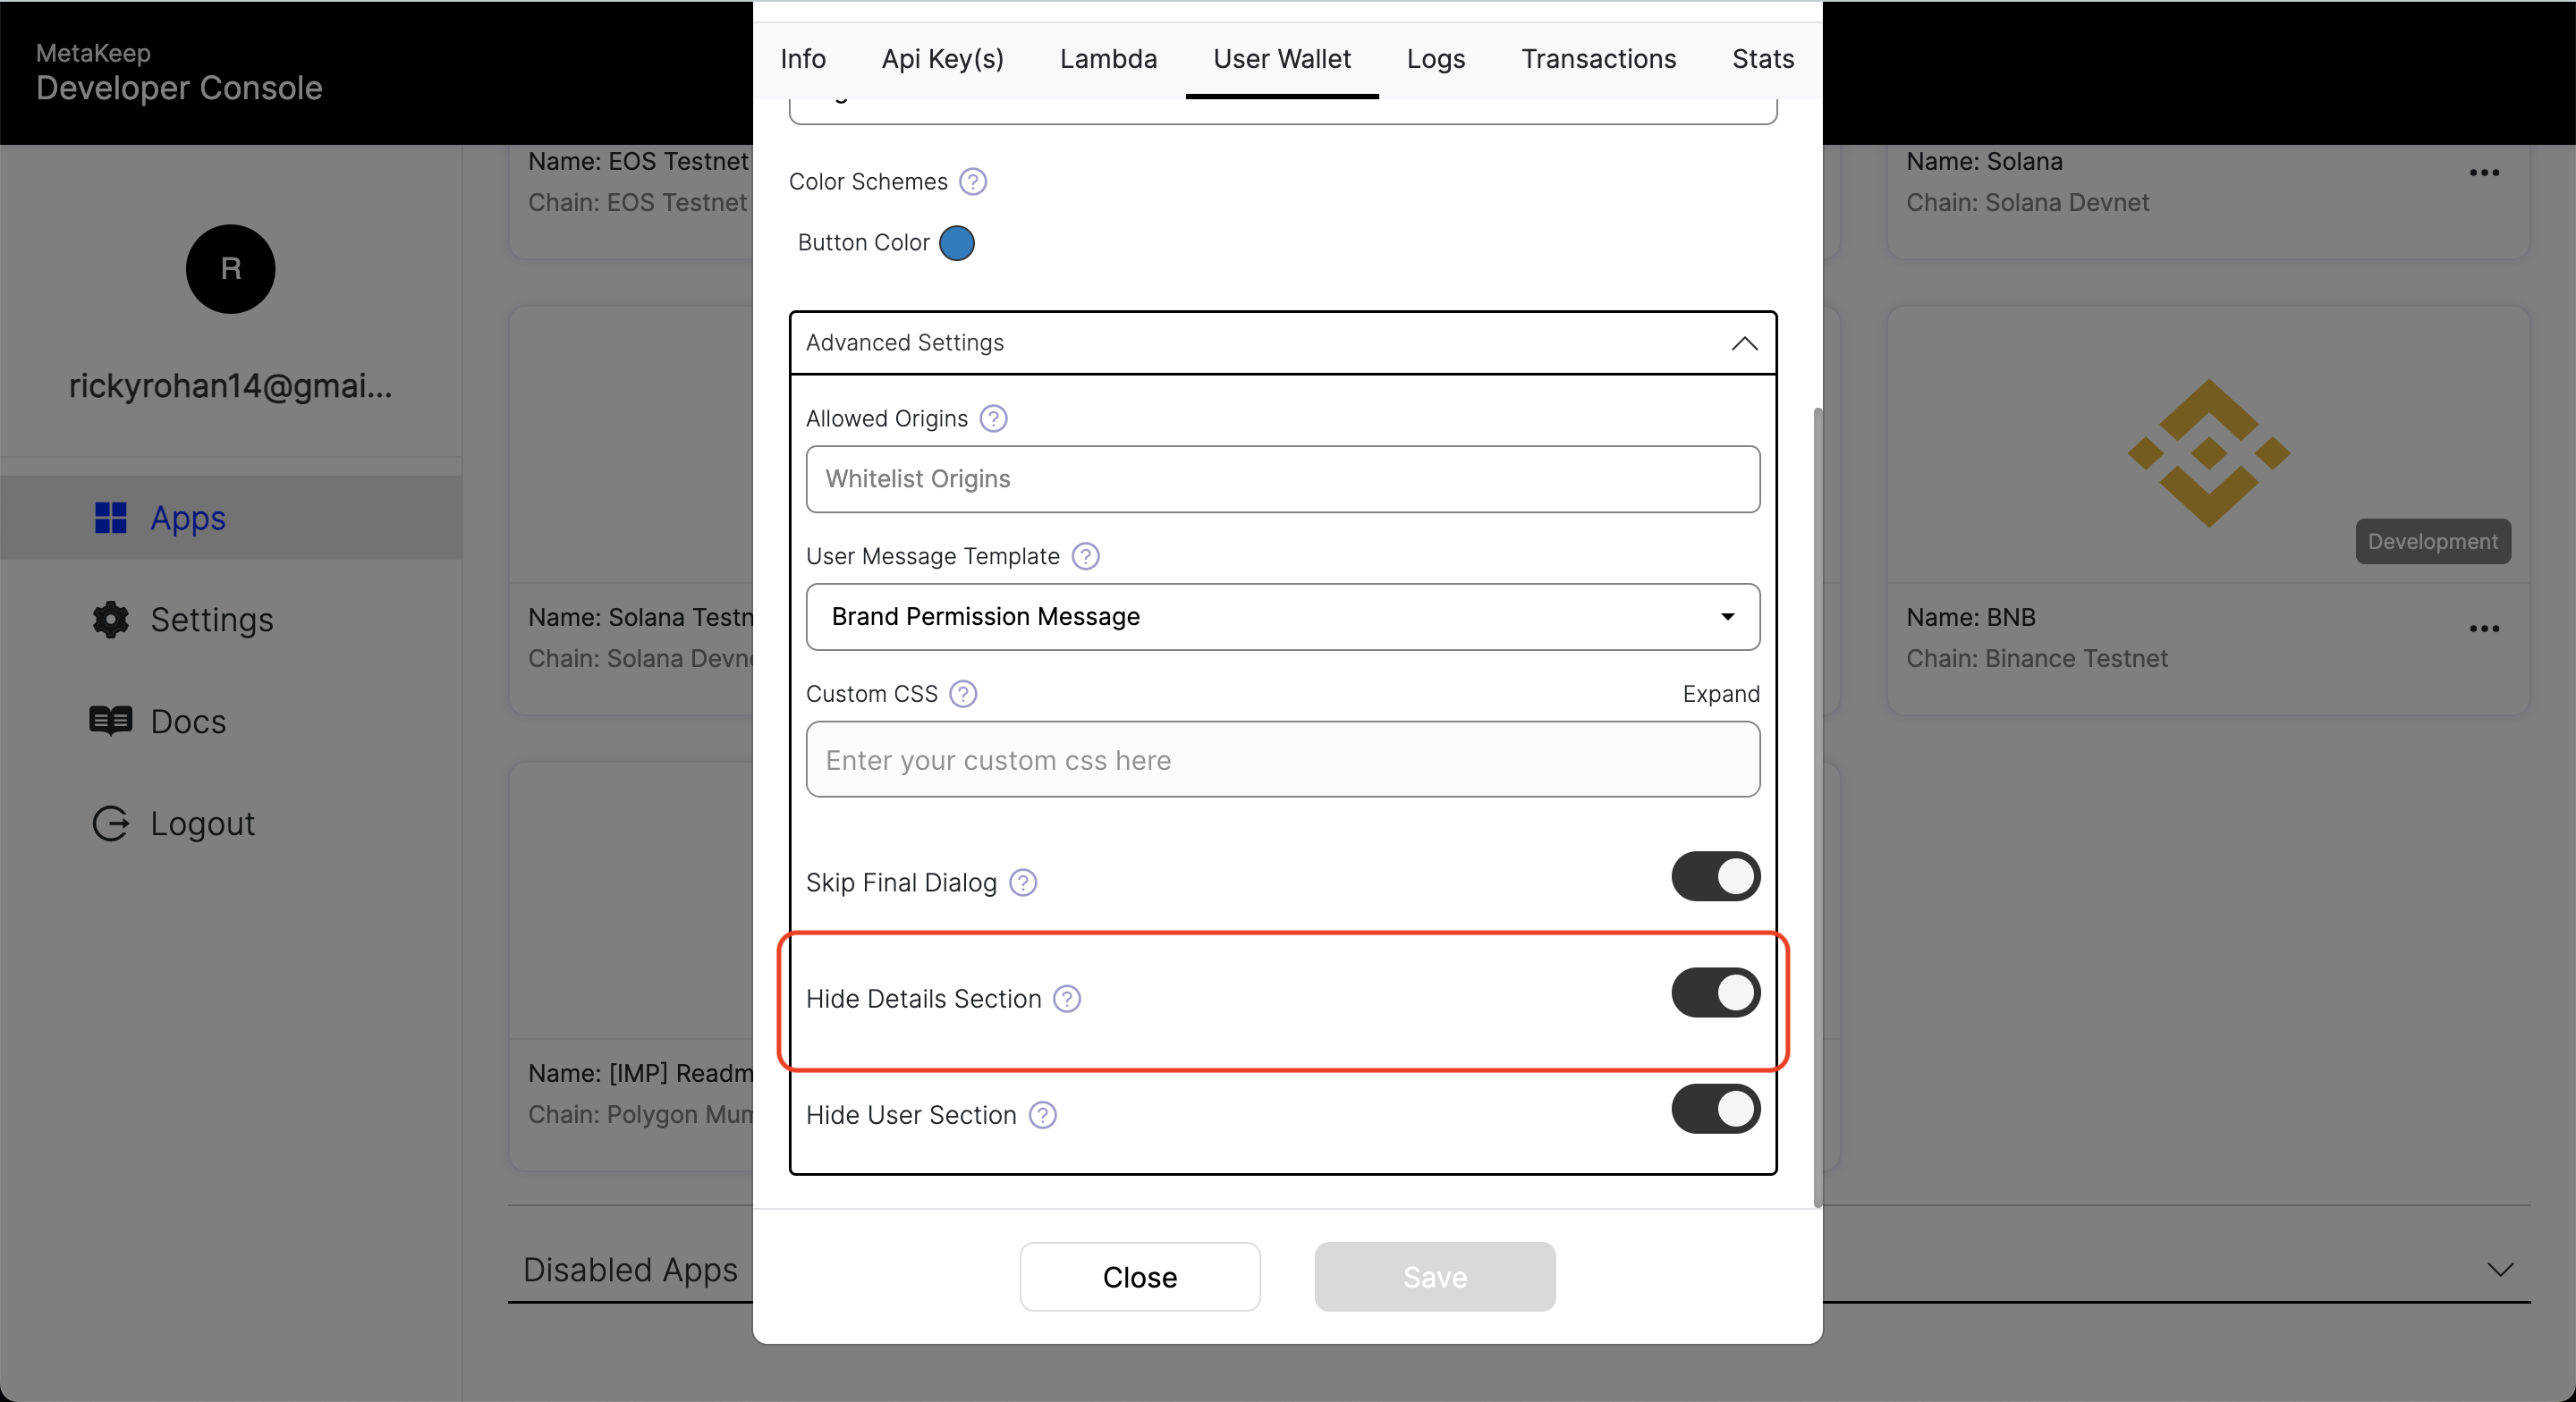Expand the Custom CSS input area
2576x1402 pixels.
coord(1722,692)
